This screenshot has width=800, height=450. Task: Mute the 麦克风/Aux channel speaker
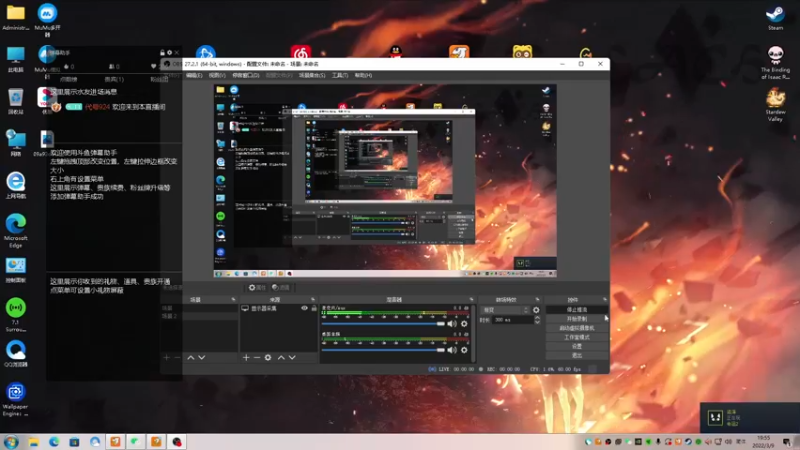(452, 323)
